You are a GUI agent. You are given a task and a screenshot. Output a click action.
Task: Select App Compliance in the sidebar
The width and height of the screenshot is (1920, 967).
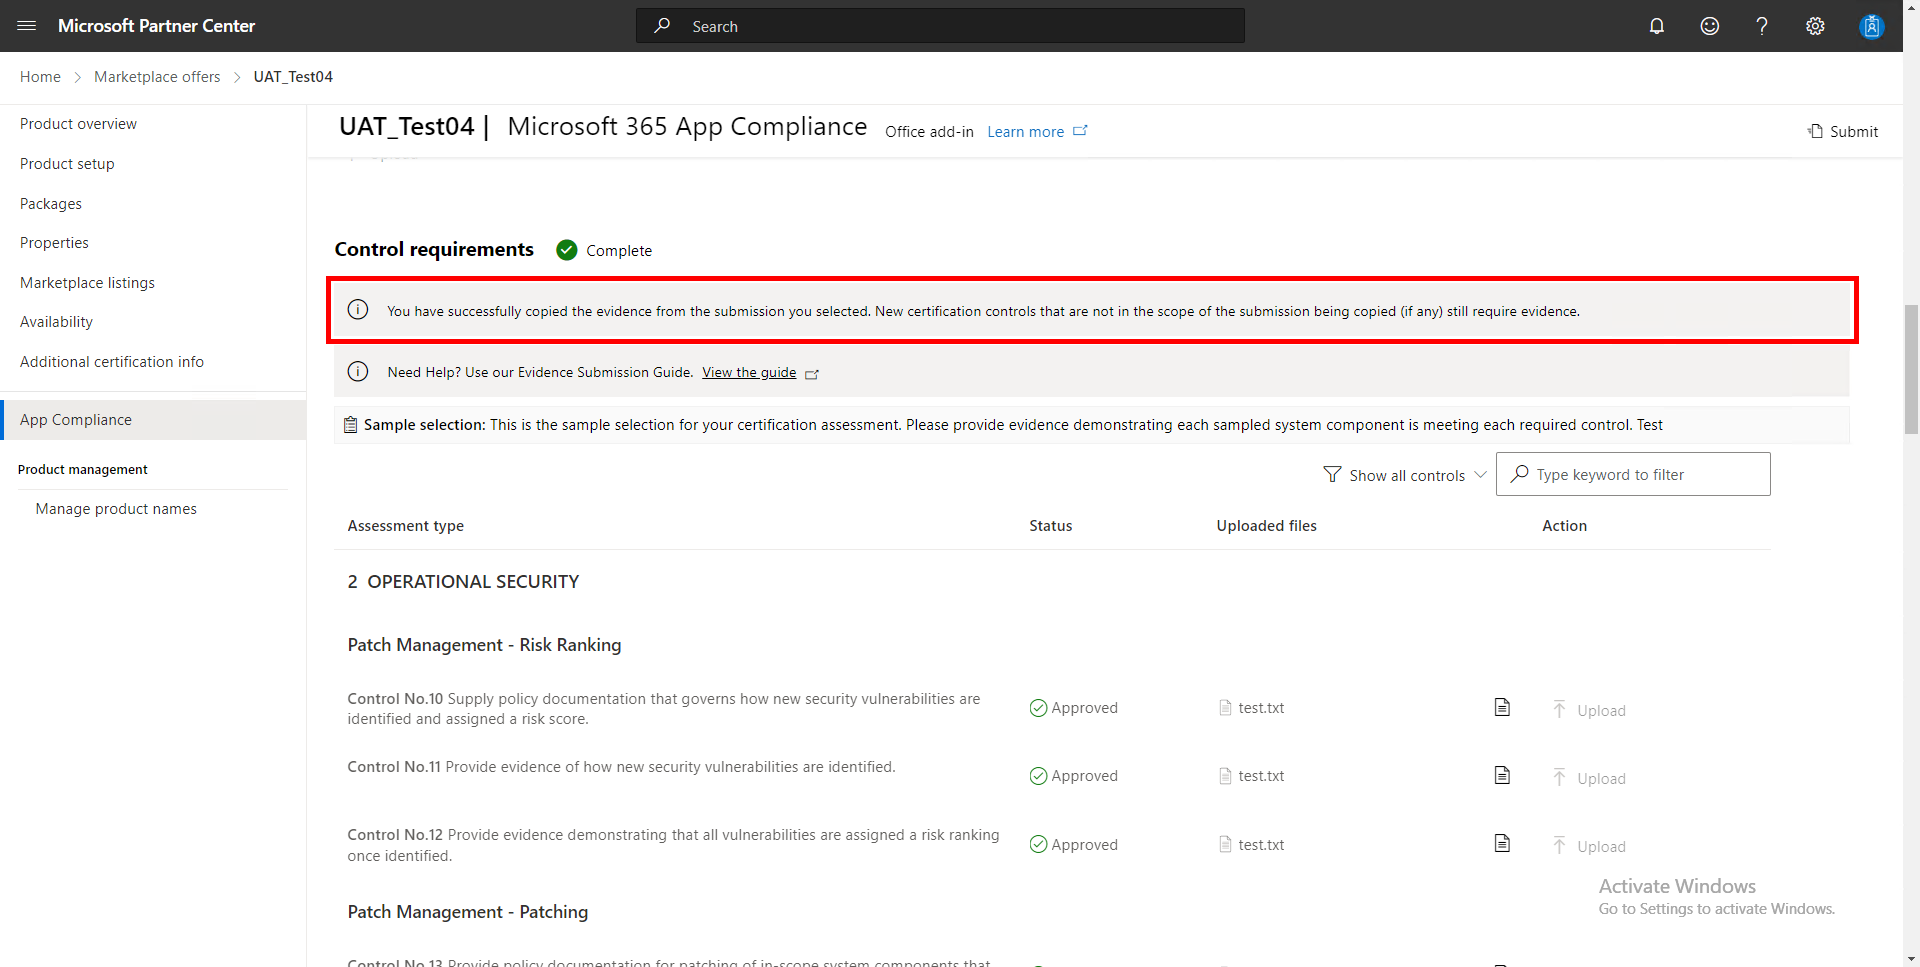153,420
